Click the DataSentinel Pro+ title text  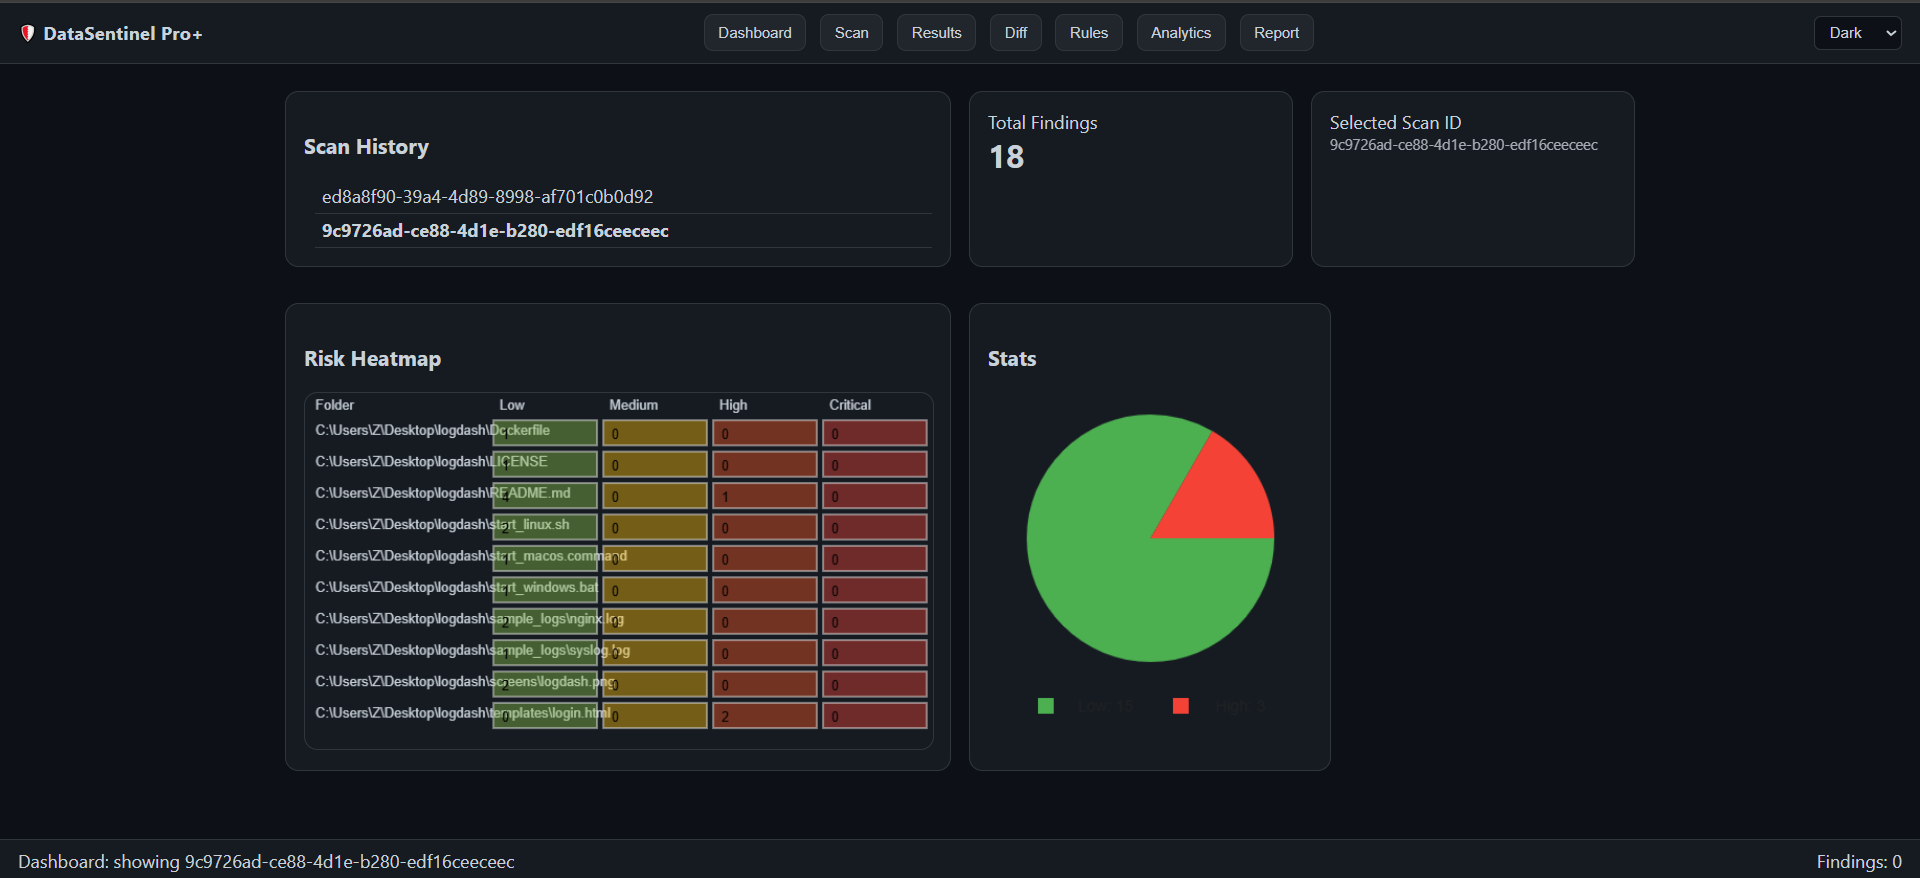click(x=123, y=34)
